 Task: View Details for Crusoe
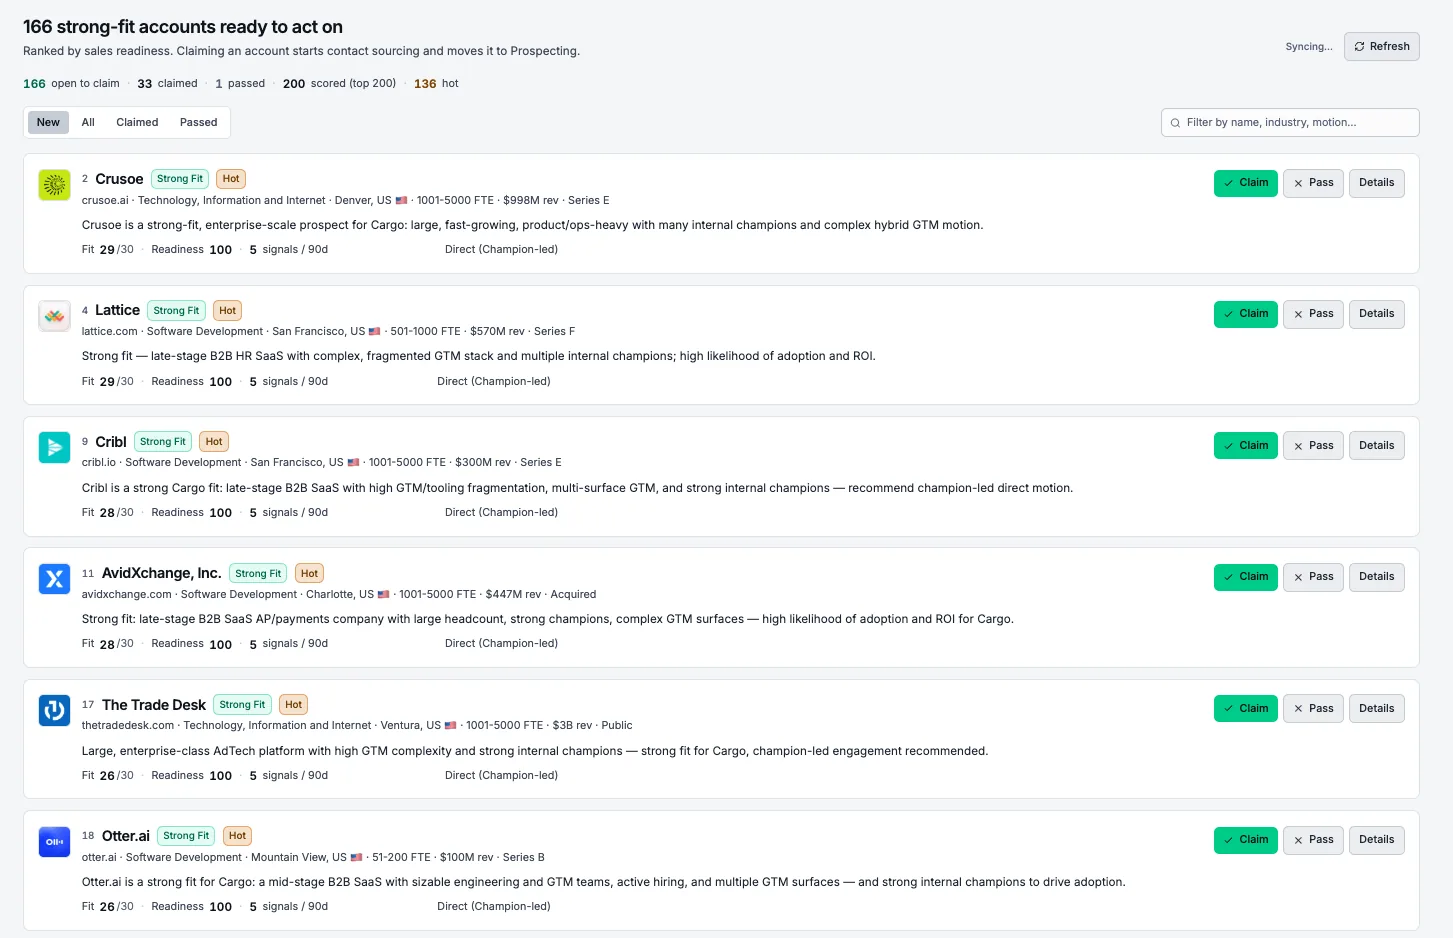(1376, 183)
